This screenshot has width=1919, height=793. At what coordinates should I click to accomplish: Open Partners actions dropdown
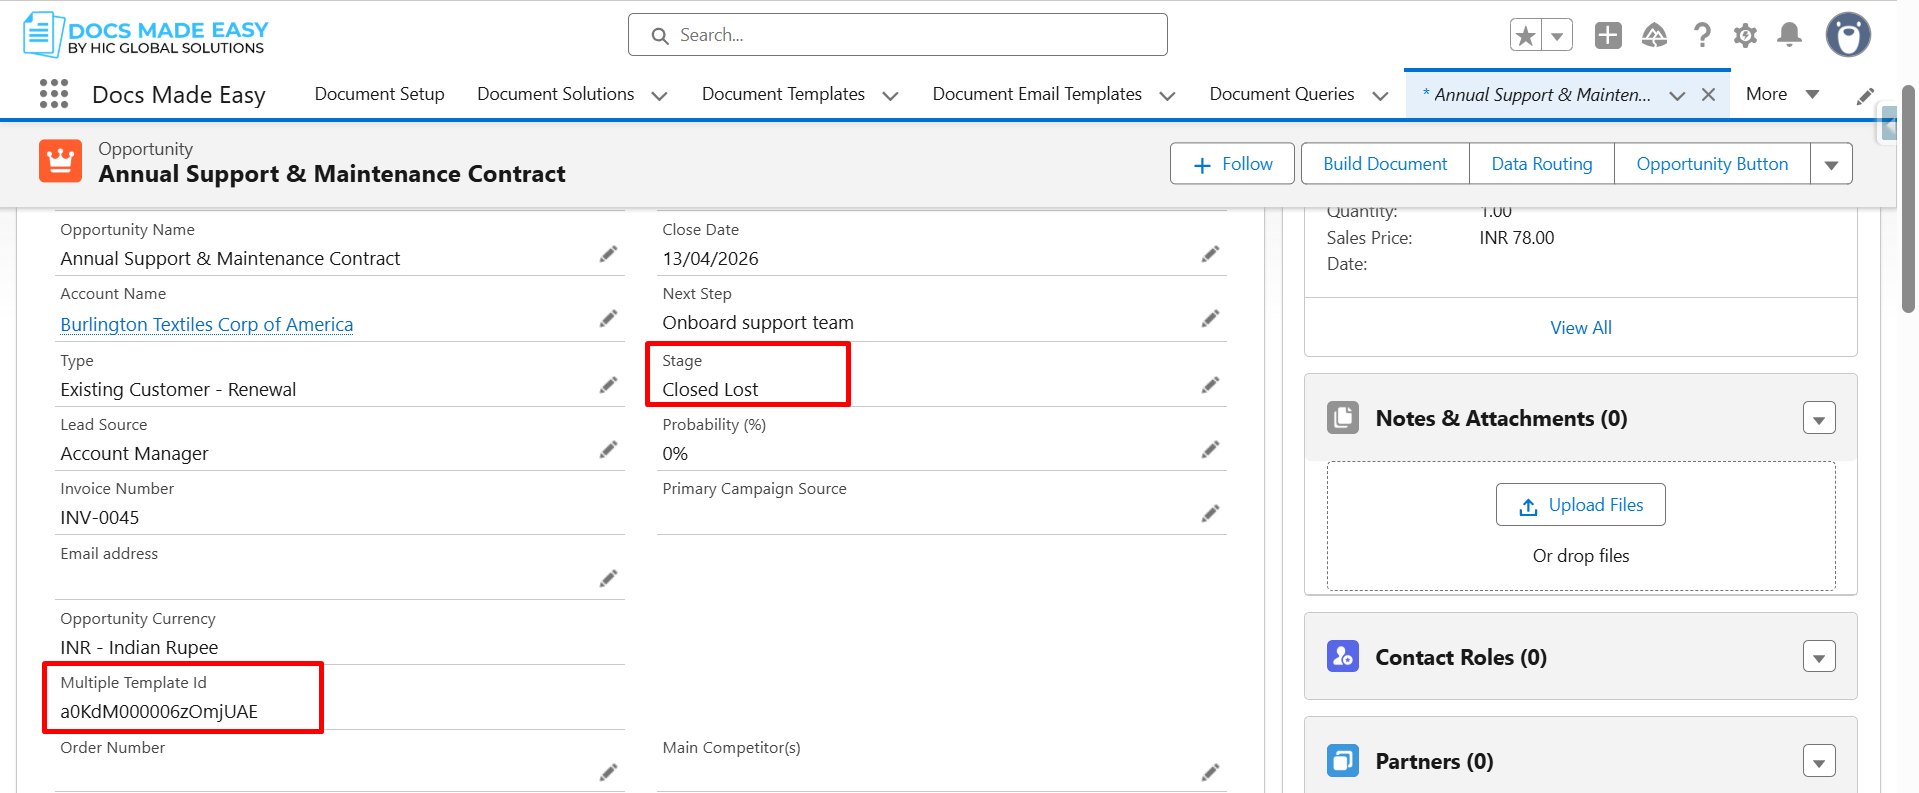[1819, 762]
